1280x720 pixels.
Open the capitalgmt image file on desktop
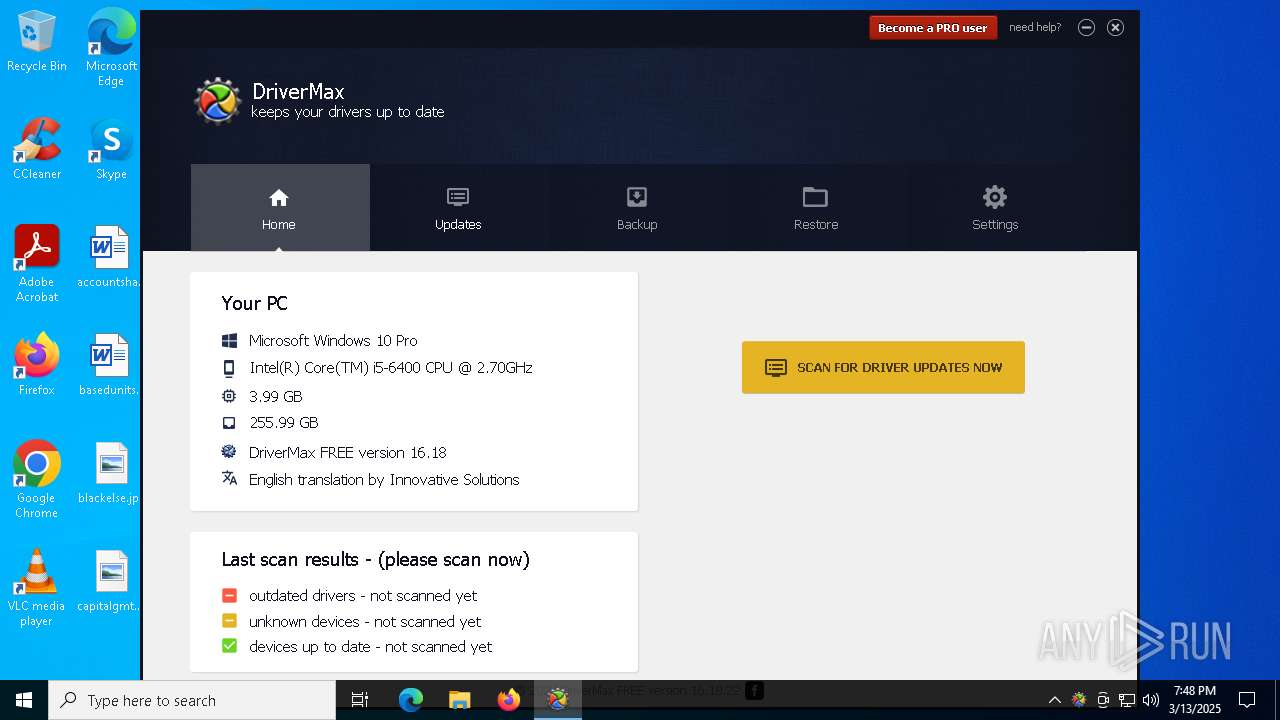[109, 581]
